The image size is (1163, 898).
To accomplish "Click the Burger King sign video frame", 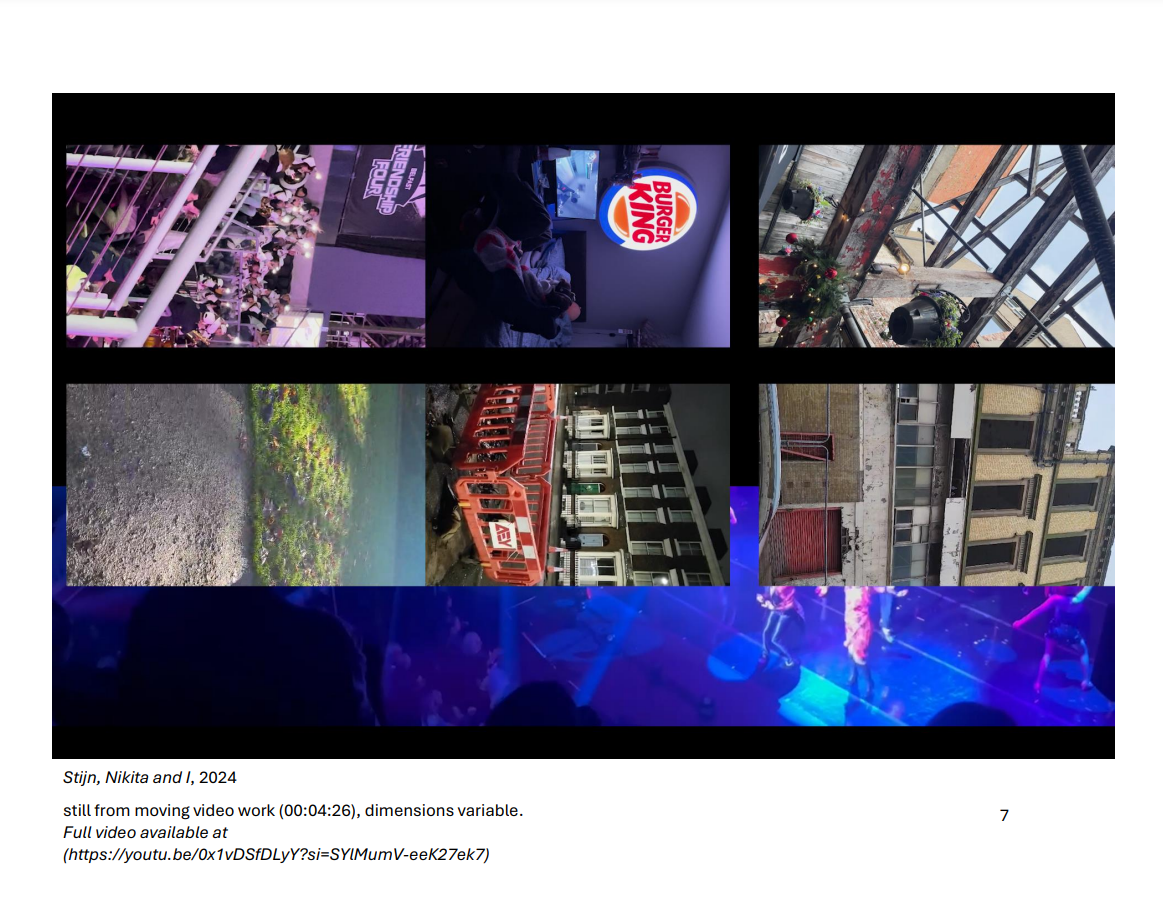I will click(578, 246).
